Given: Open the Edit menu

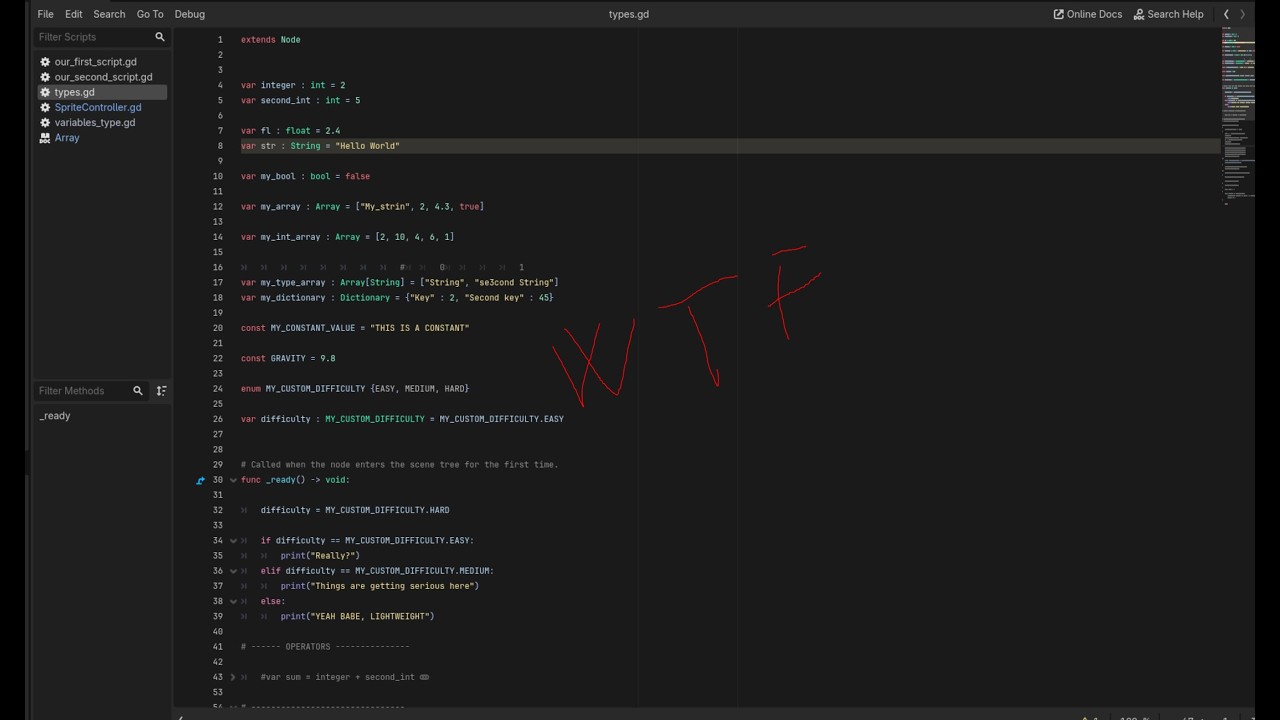Looking at the screenshot, I should (x=74, y=14).
